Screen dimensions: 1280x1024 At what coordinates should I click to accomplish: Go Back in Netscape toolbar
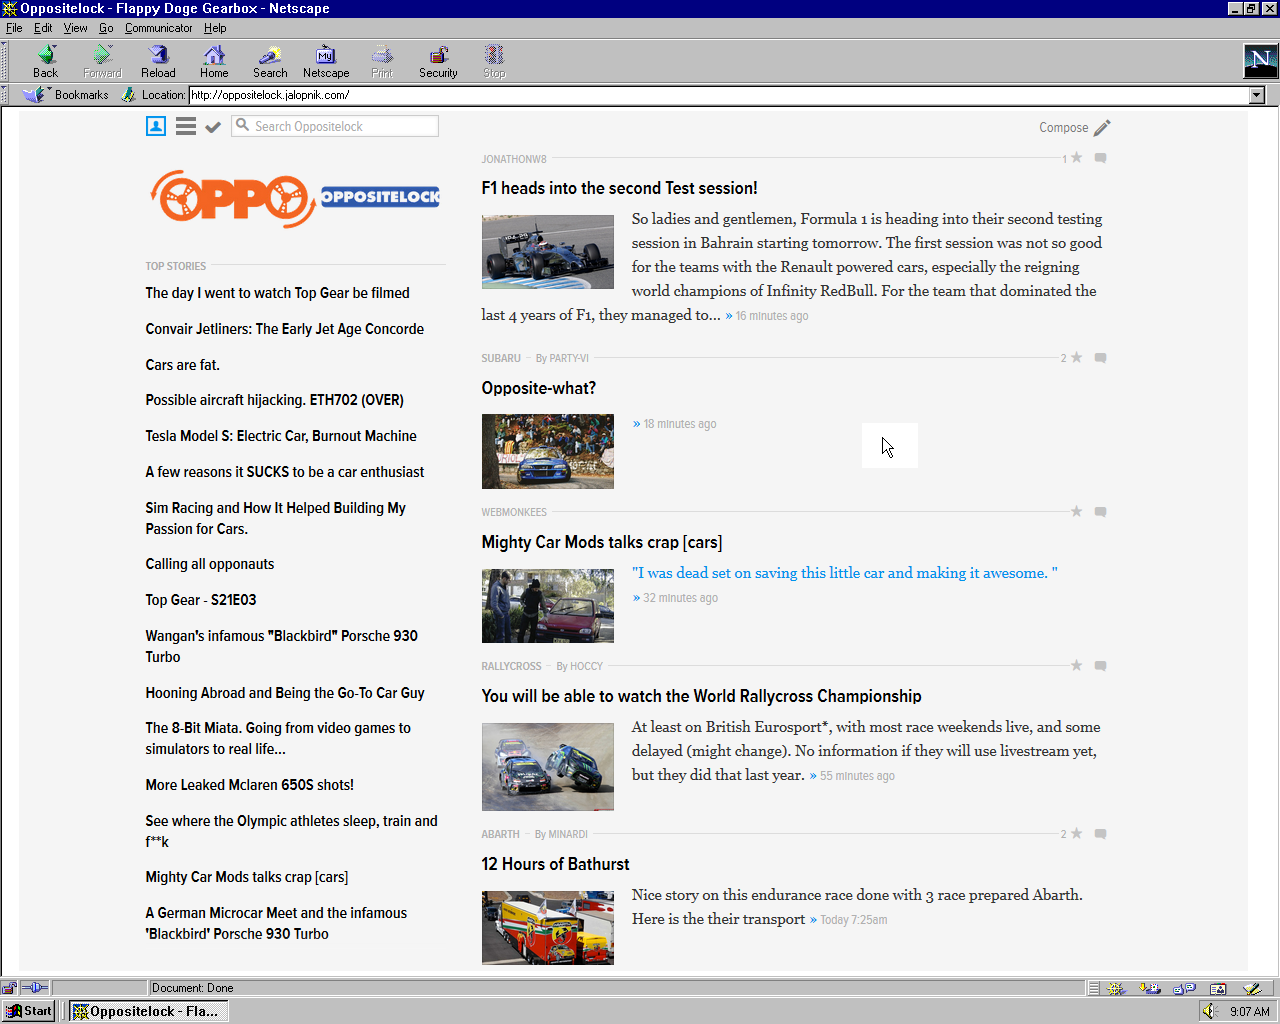point(46,61)
